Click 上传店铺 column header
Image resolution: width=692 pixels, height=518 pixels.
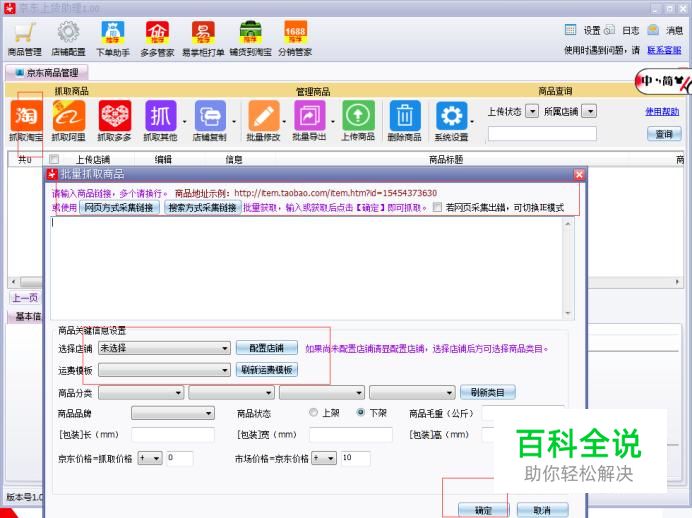click(93, 159)
